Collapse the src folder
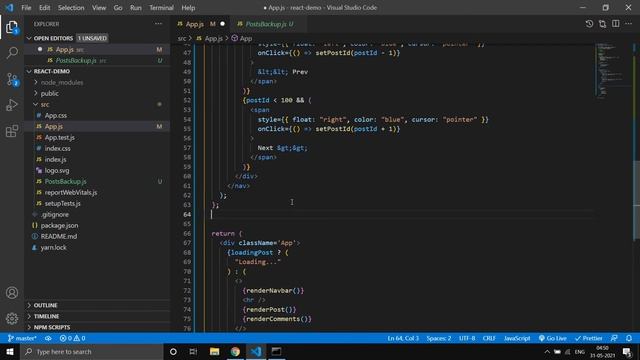 (x=98, y=104)
